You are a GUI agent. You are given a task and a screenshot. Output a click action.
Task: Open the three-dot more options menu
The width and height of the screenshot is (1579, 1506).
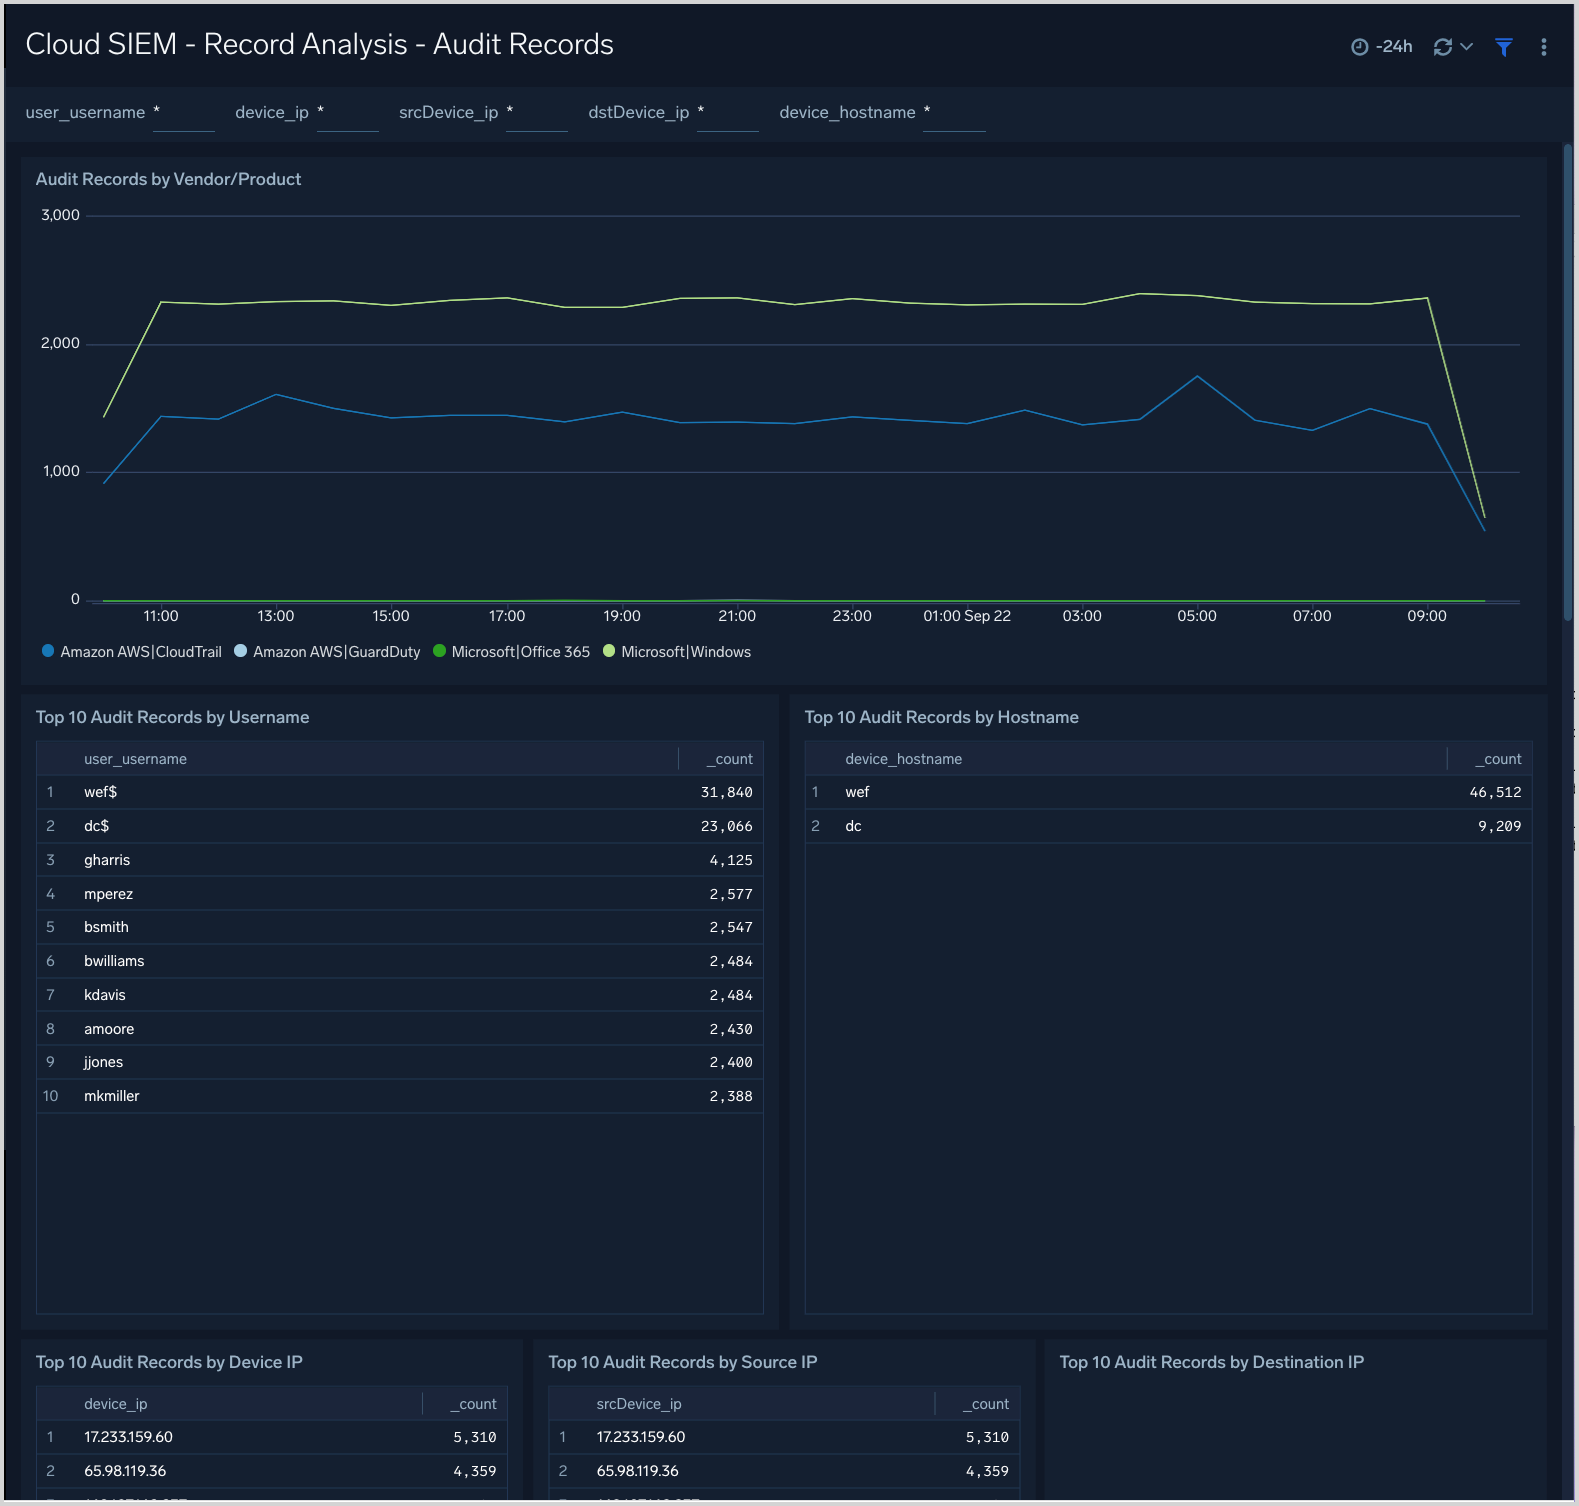pyautogui.click(x=1543, y=47)
